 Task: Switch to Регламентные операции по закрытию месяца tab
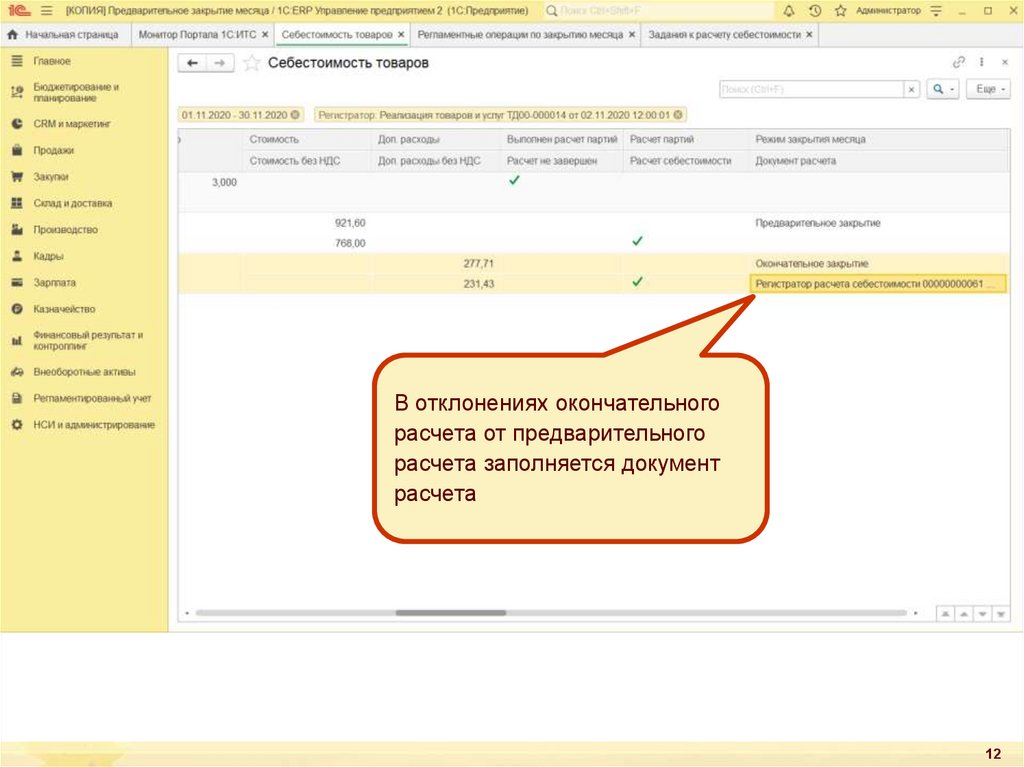(520, 34)
